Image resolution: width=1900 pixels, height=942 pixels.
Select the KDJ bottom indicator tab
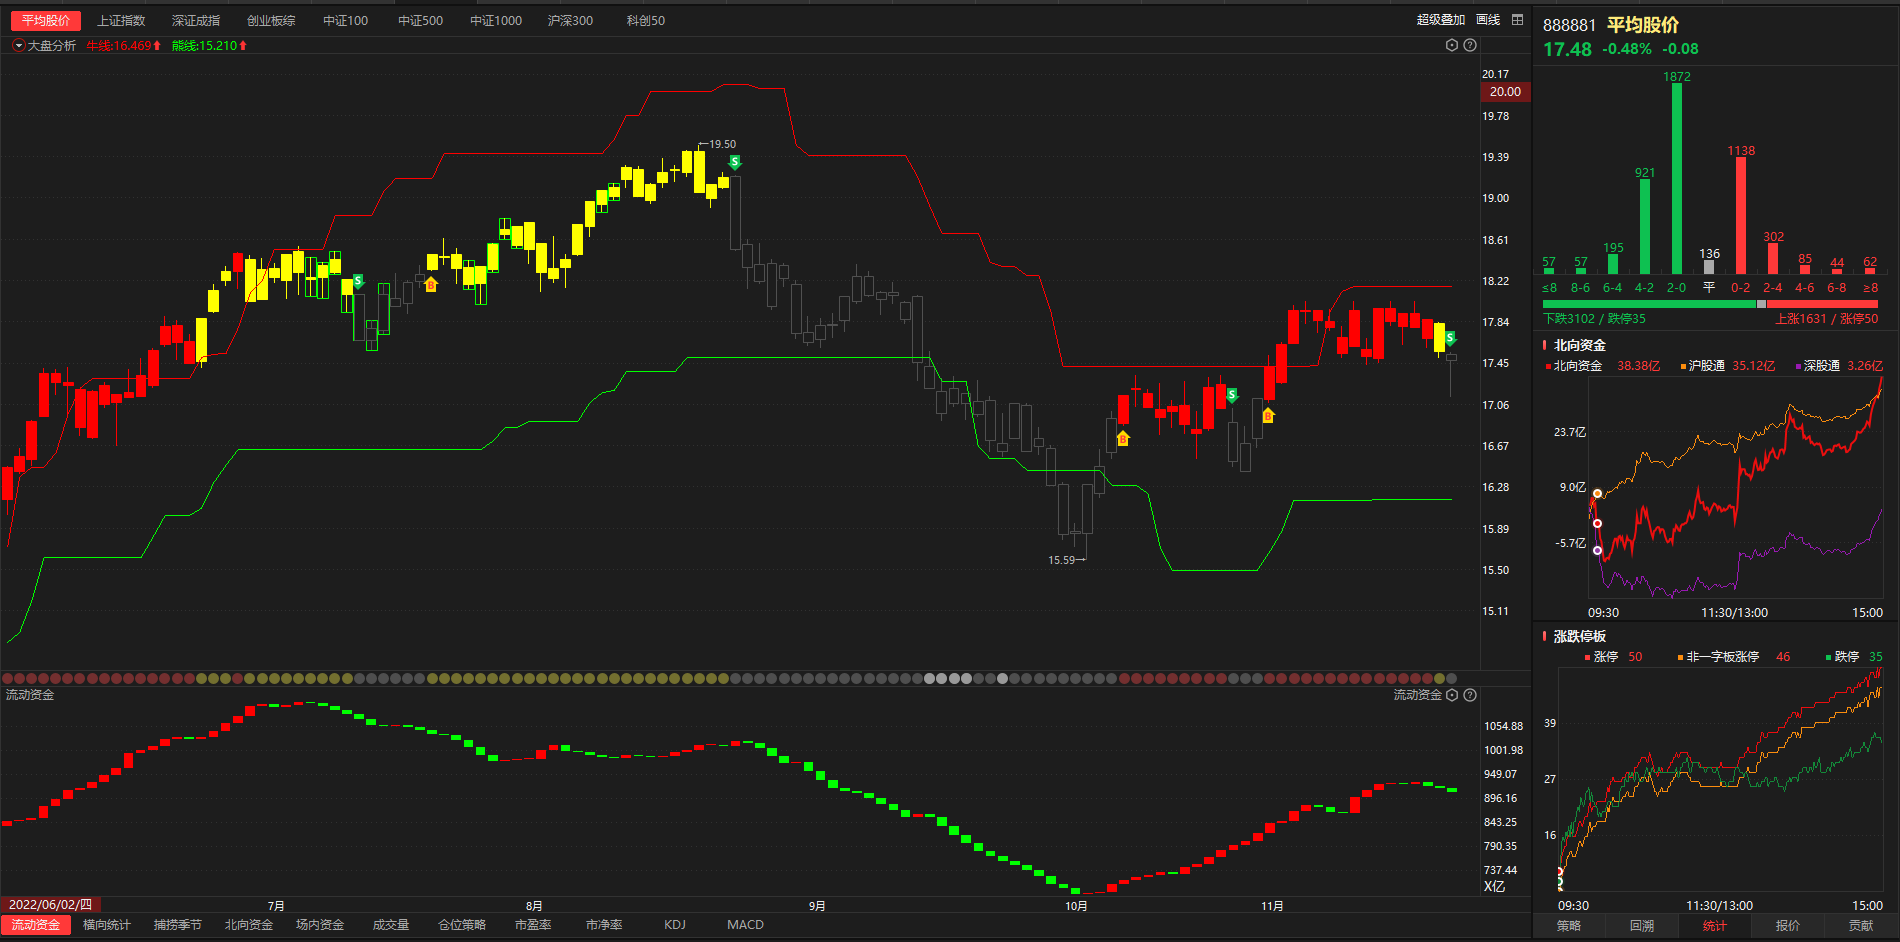(x=675, y=925)
